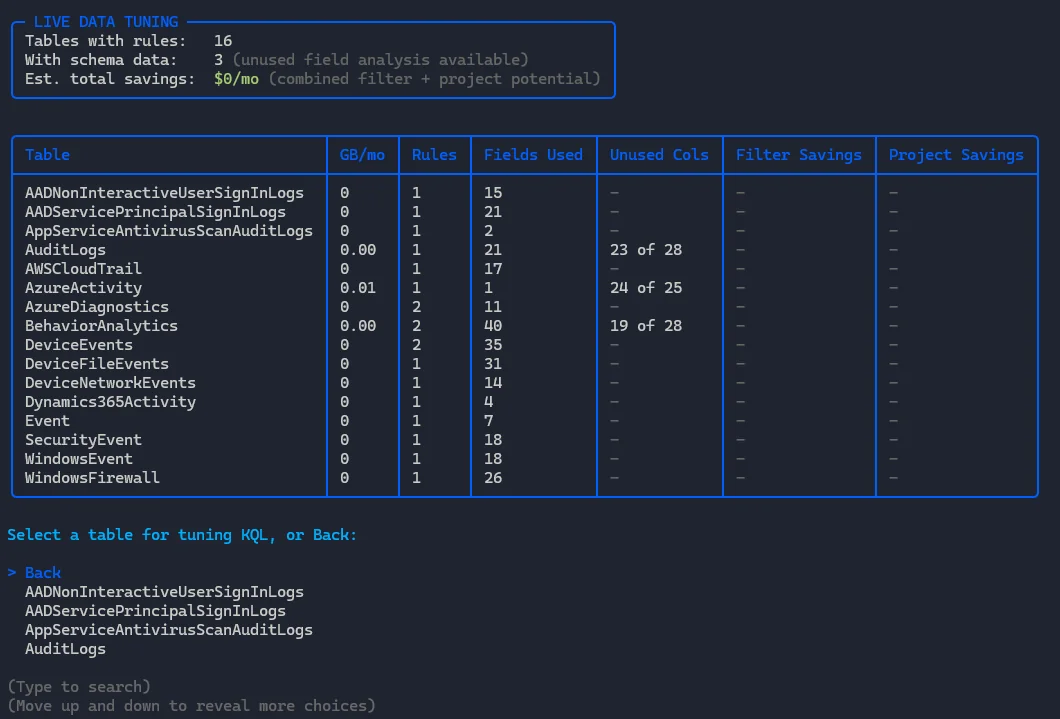Click the Rules column header
1060x719 pixels.
point(434,155)
